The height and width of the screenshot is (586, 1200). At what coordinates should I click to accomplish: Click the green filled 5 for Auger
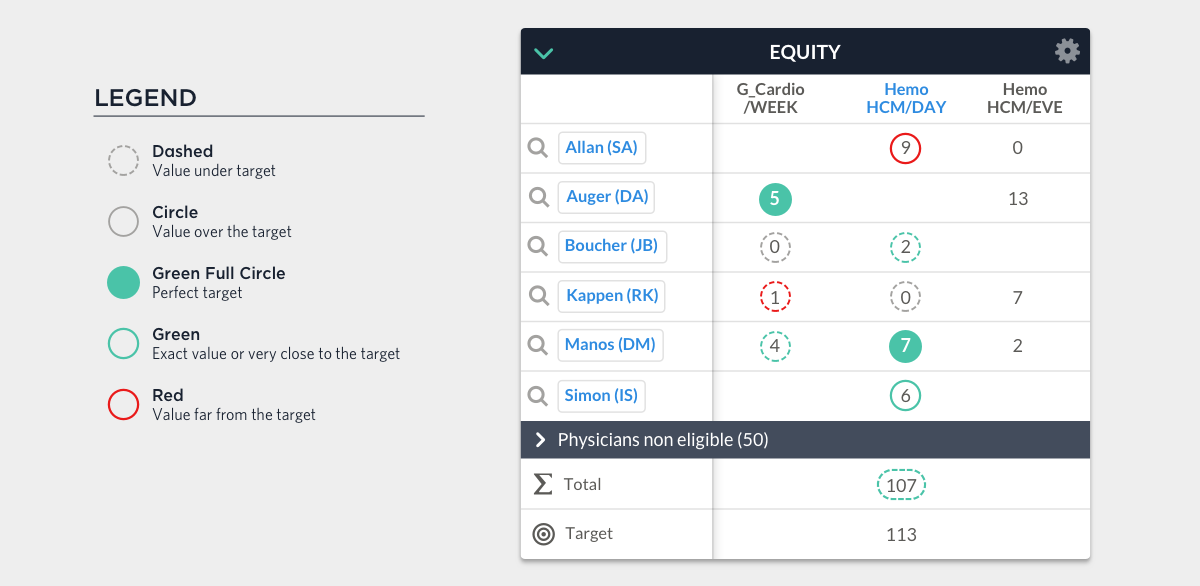(x=775, y=199)
